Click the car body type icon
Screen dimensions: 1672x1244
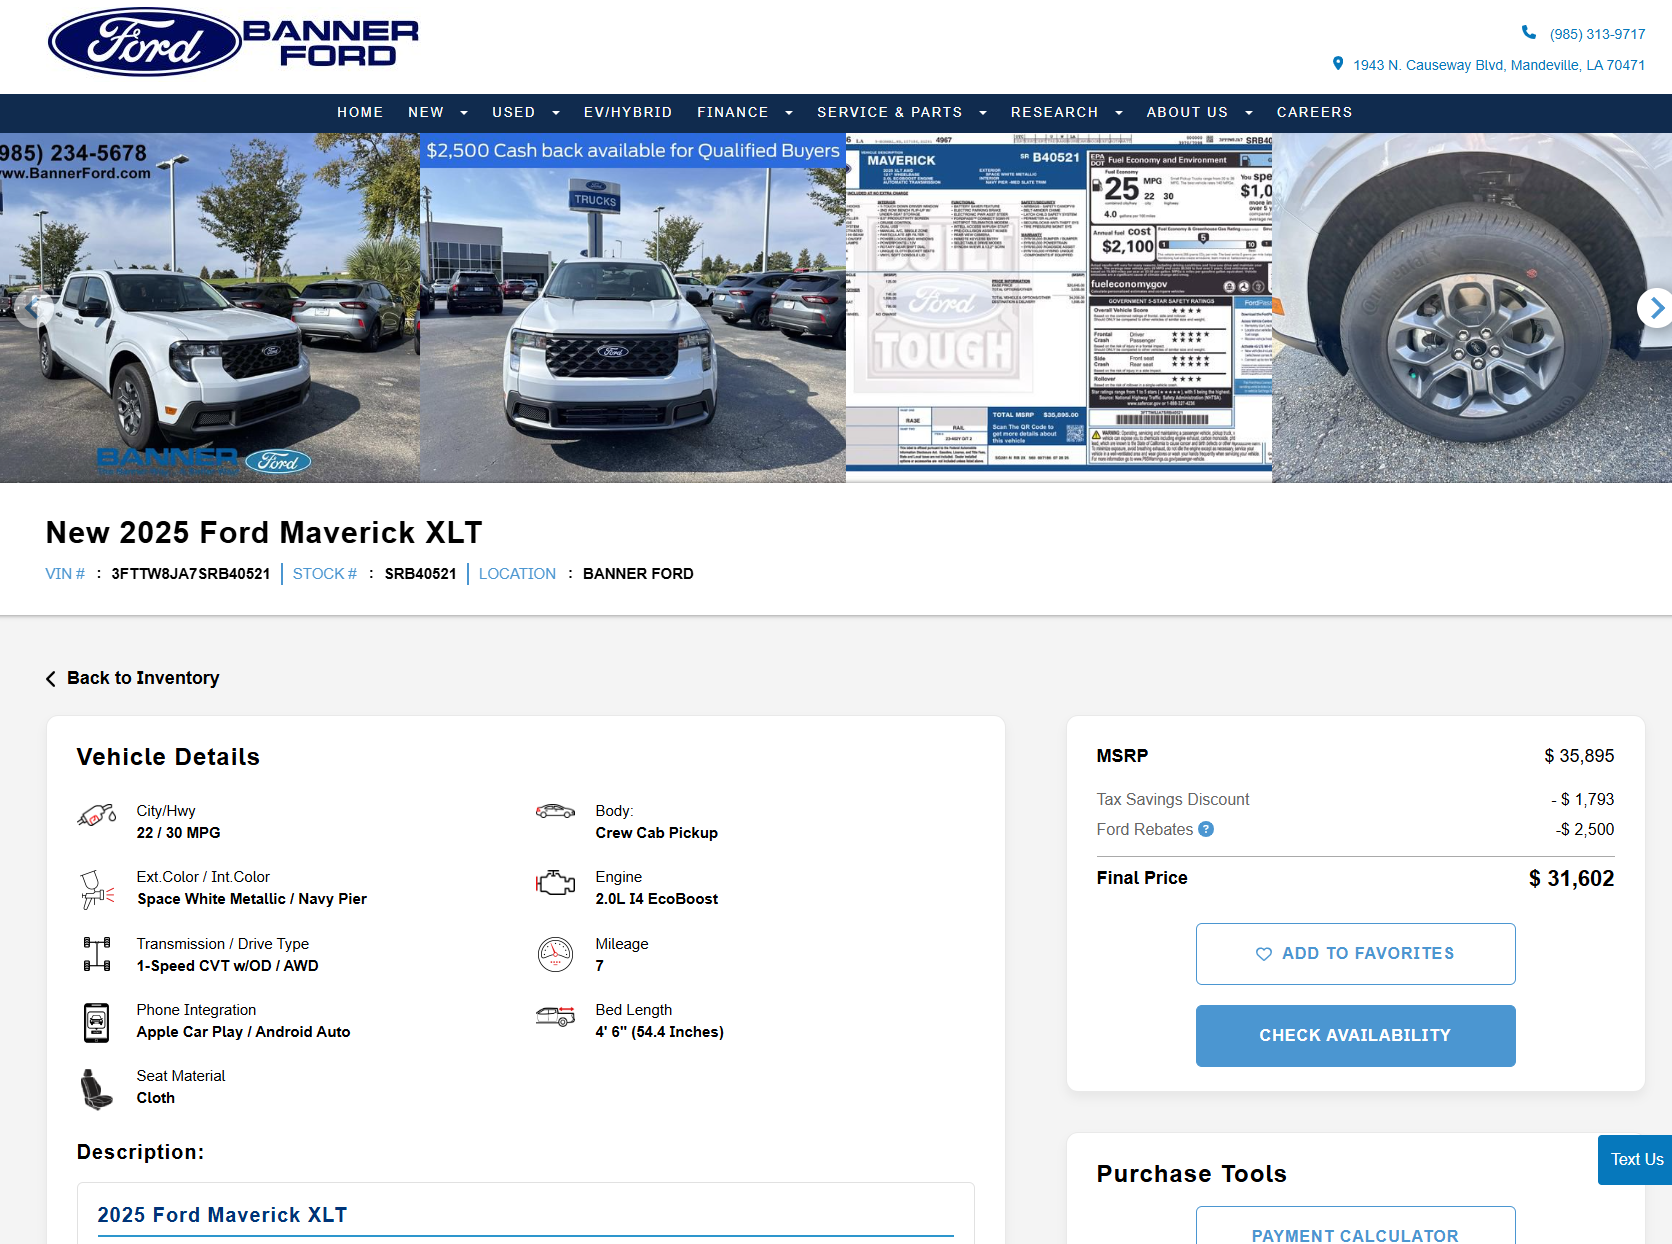(x=555, y=811)
